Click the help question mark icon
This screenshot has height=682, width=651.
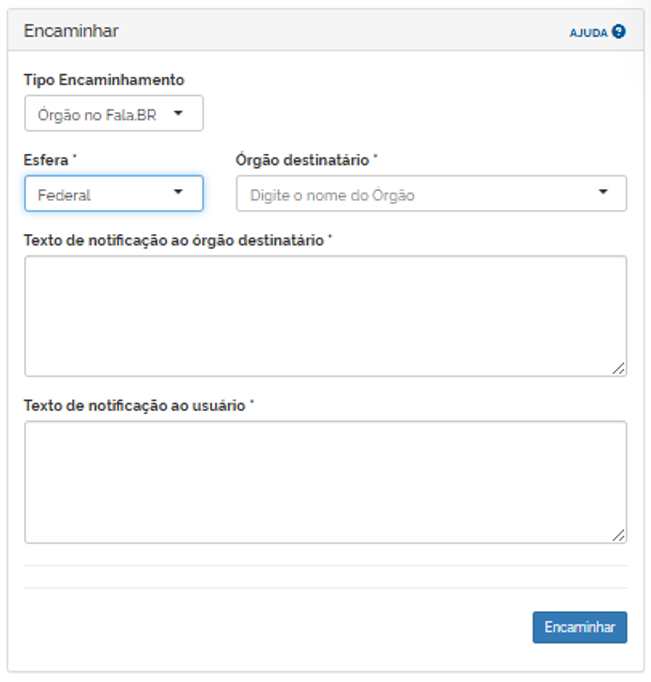point(619,32)
